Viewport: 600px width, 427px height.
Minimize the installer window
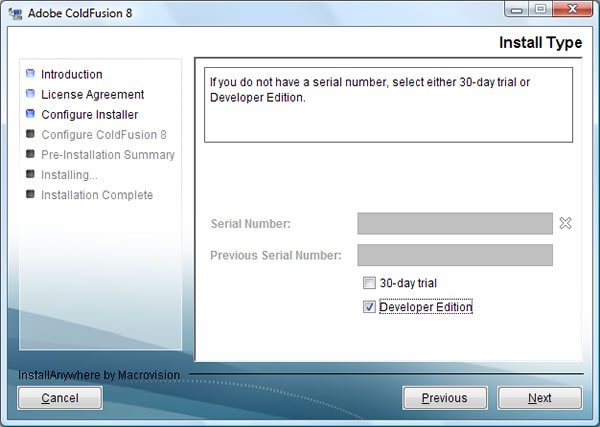517,9
